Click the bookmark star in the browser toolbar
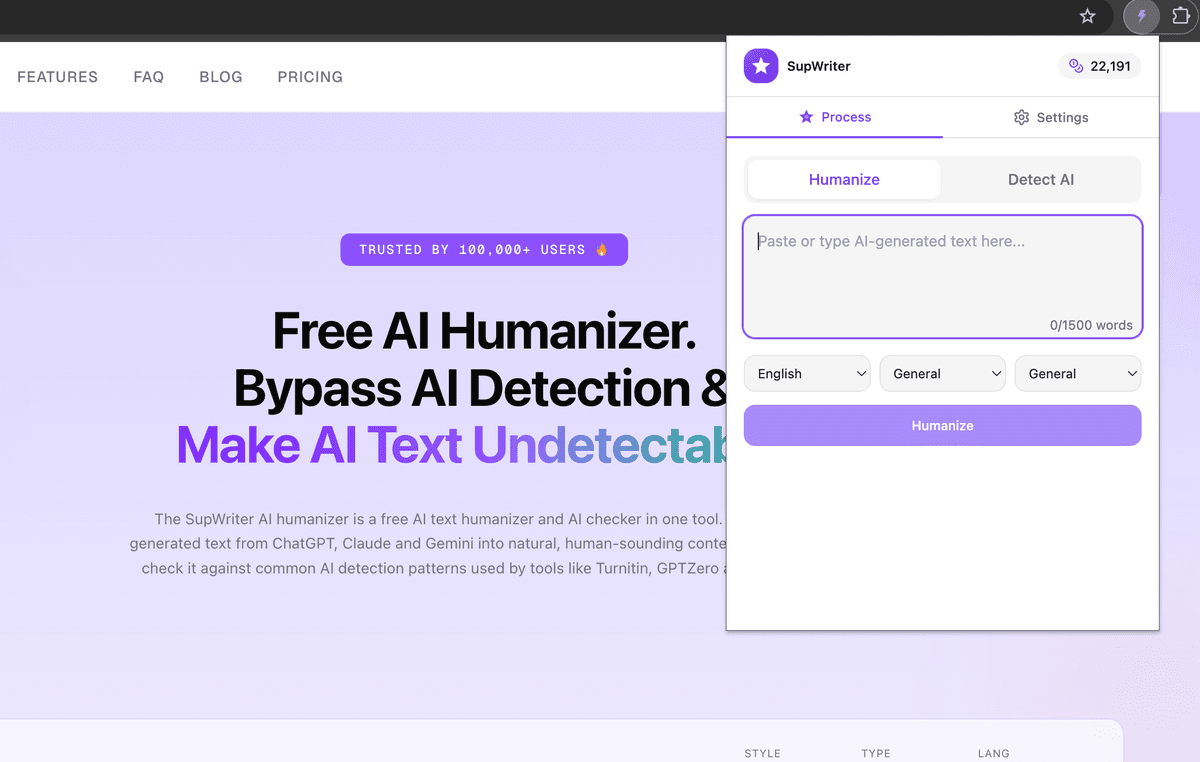 [1087, 17]
